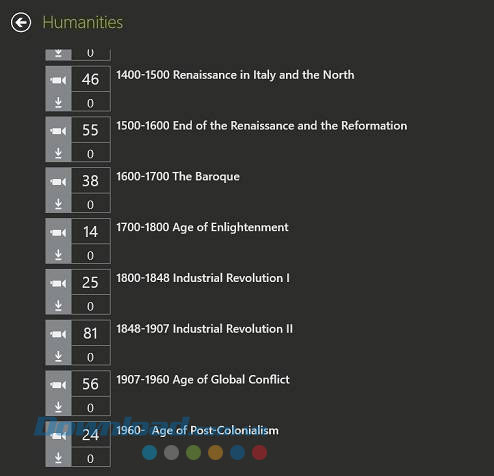This screenshot has width=494, height=476.
Task: Open 1700-1800 Age of Enlightenment topic
Action: coord(202,228)
